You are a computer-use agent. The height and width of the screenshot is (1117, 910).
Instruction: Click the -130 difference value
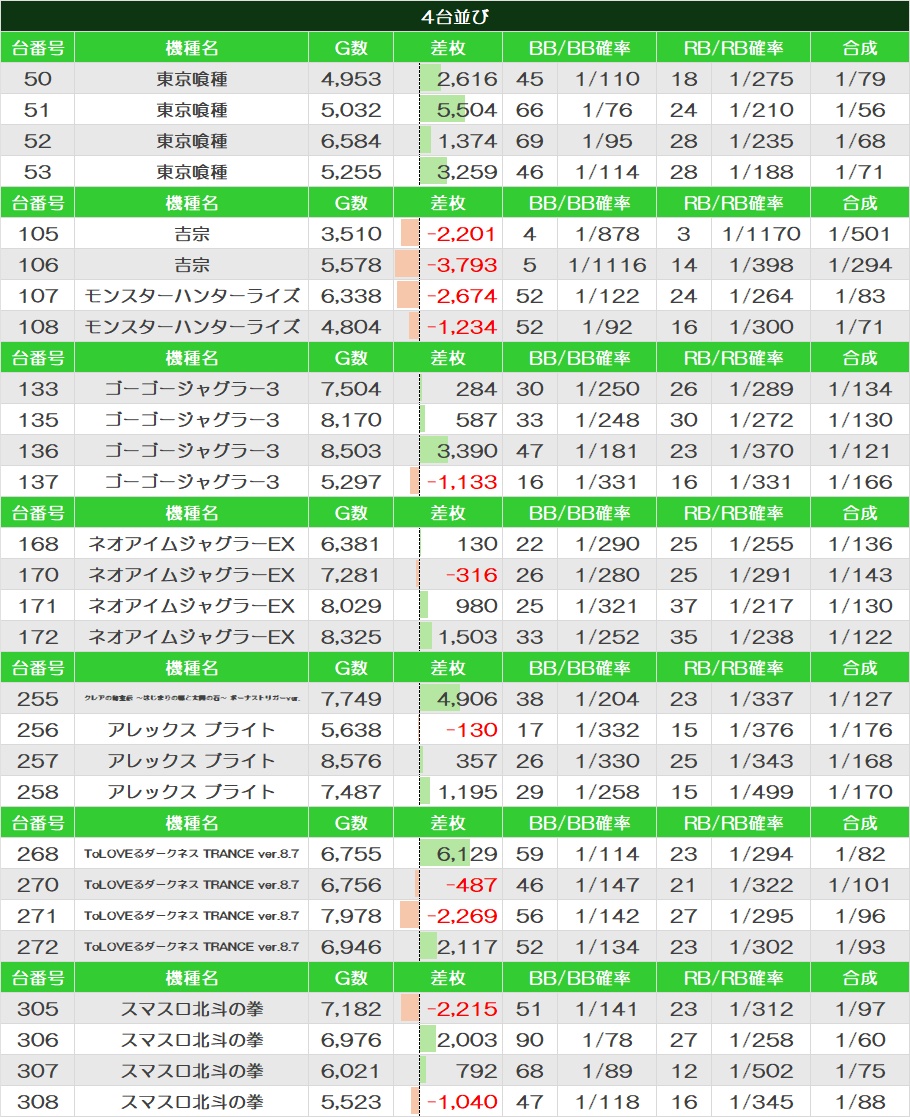pos(471,729)
